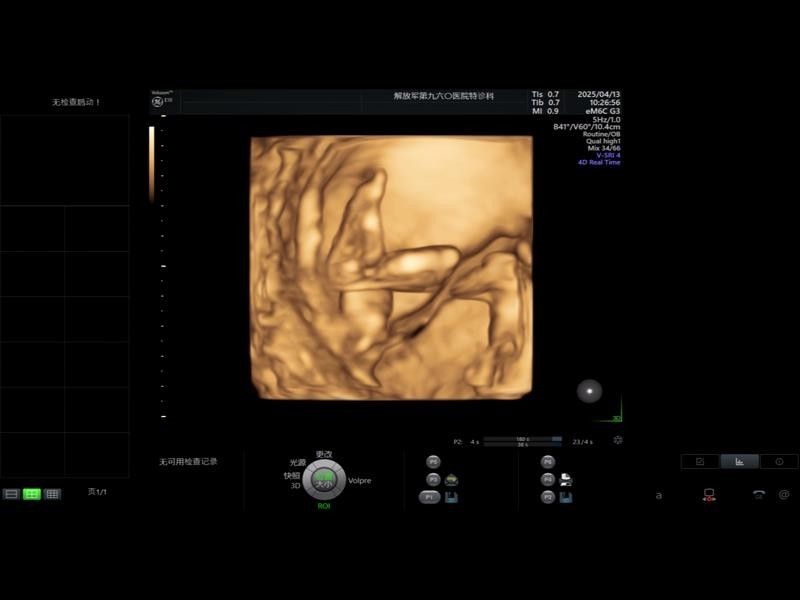The image size is (800, 600).
Task: Click the P3 button
Action: click(x=433, y=480)
